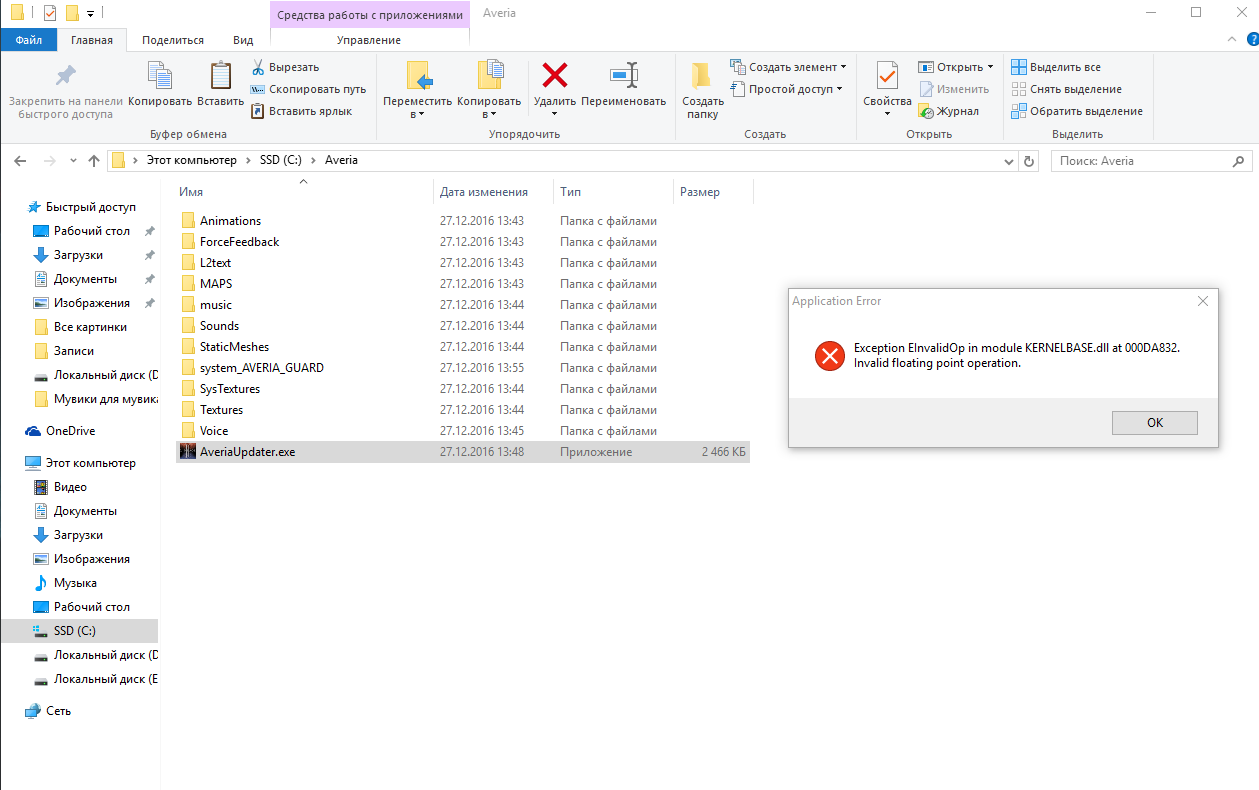Switch to the Поделиться tab
The image size is (1259, 790).
173,40
